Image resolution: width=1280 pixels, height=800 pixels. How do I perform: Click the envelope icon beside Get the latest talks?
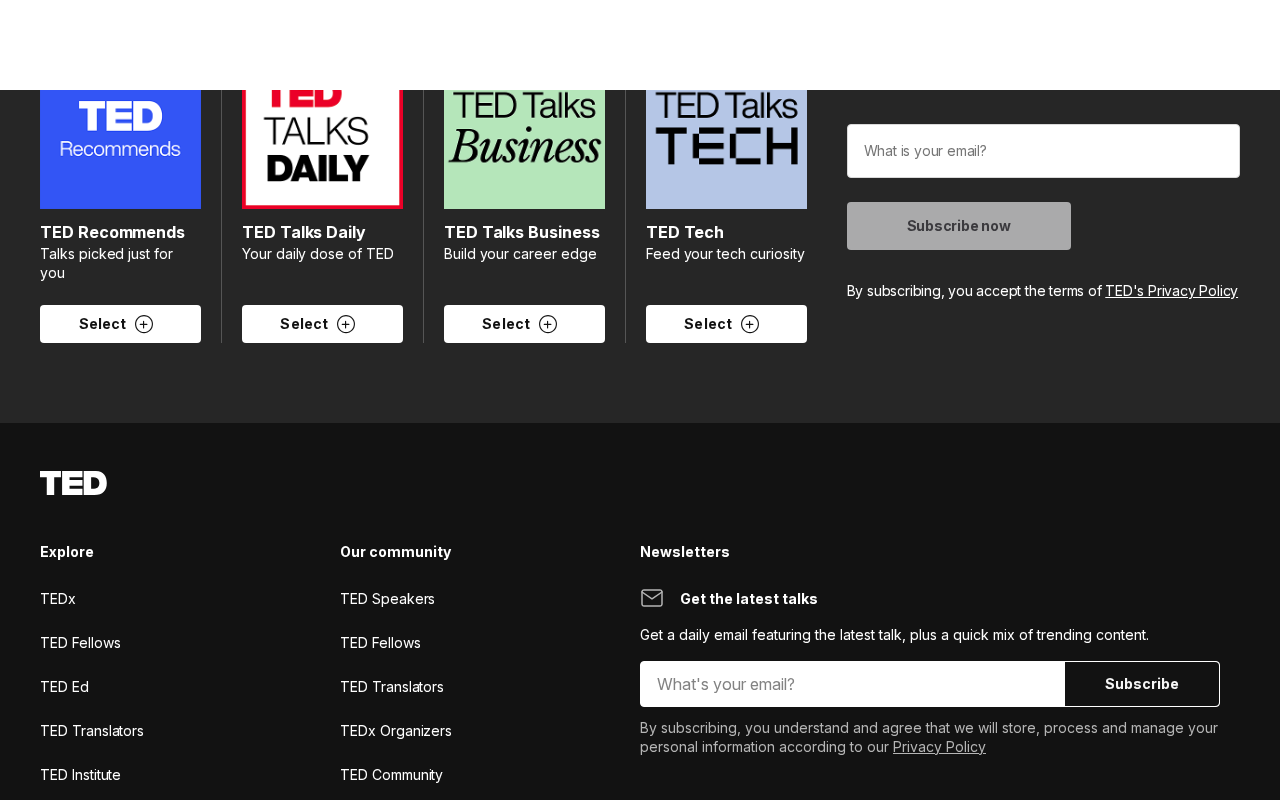pos(652,598)
